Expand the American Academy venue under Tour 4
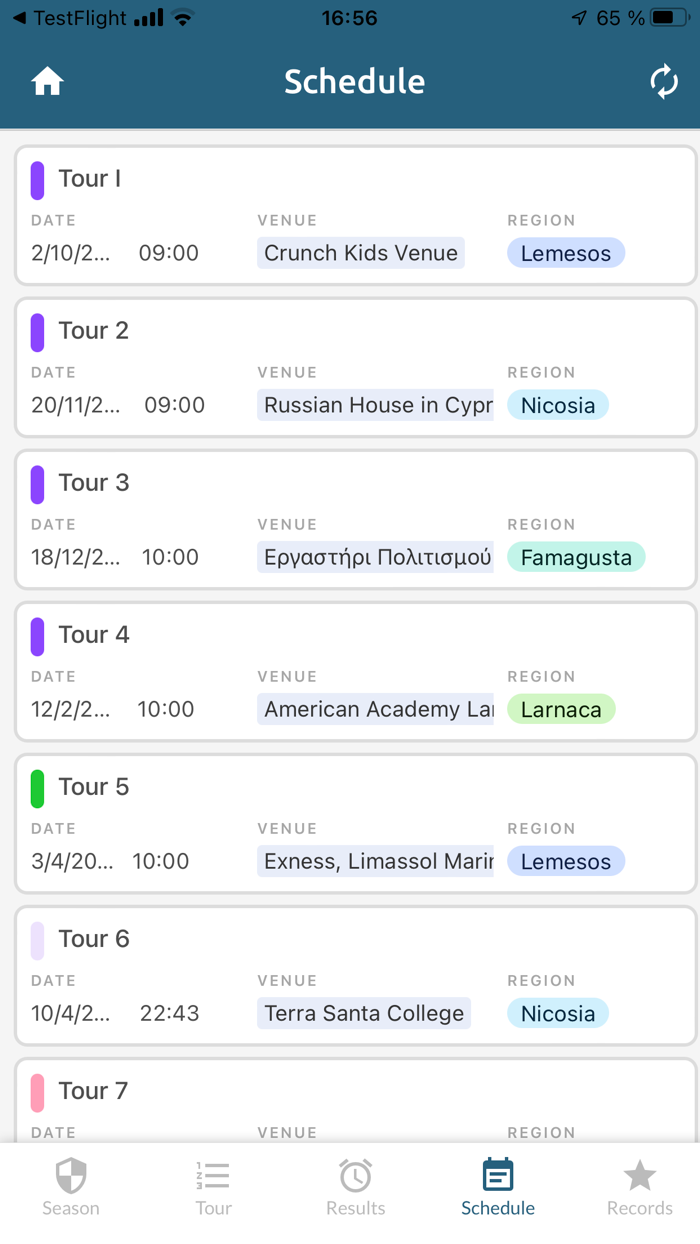The height and width of the screenshot is (1244, 700). pyautogui.click(x=377, y=709)
